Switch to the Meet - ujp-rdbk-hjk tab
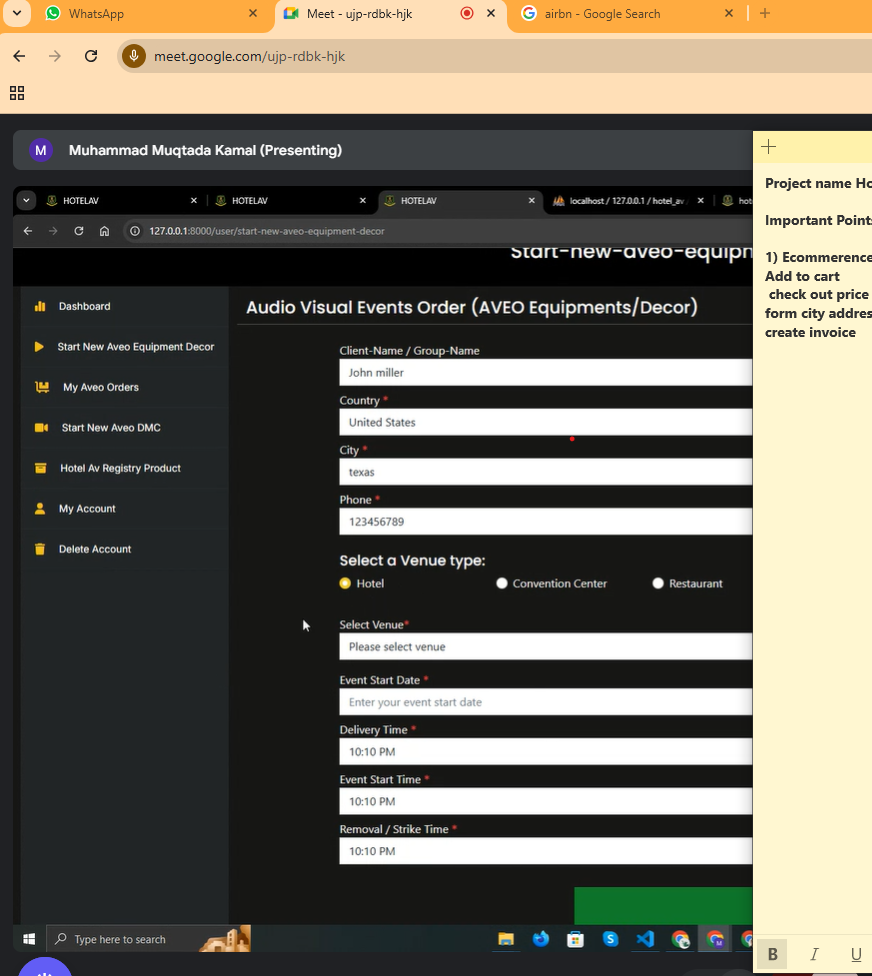Viewport: 872px width, 976px height. point(391,14)
